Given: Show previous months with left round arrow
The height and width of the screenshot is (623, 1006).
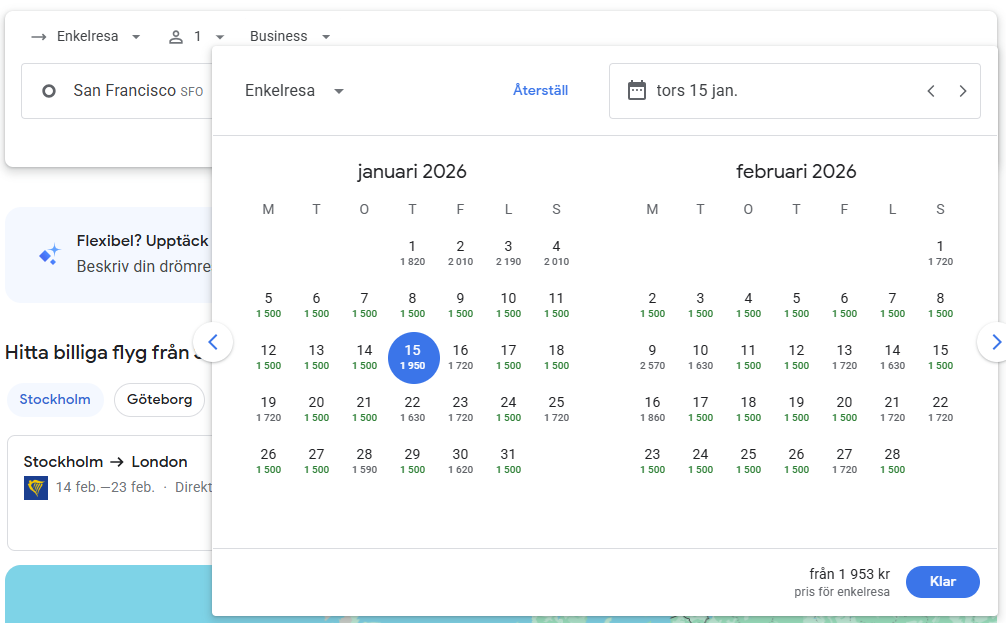Looking at the screenshot, I should coord(213,342).
